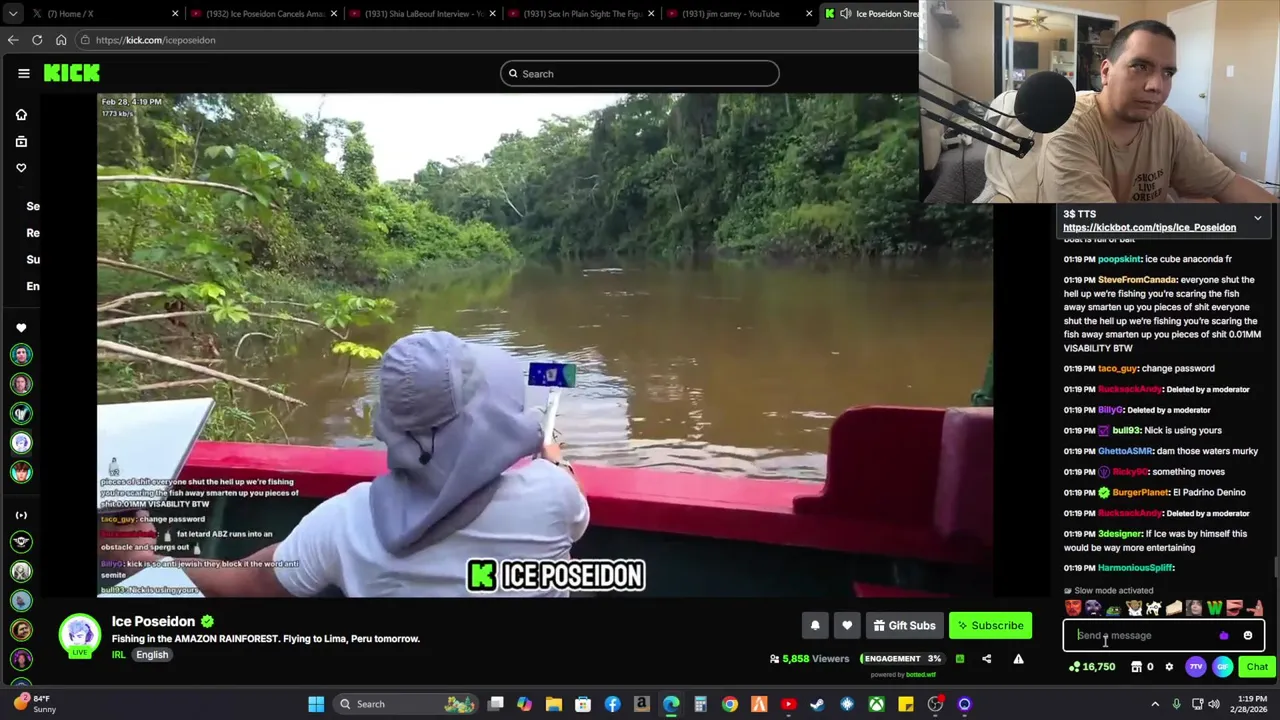Click the Recommended live icon in sidebar
The height and width of the screenshot is (720, 1280).
tap(21, 515)
